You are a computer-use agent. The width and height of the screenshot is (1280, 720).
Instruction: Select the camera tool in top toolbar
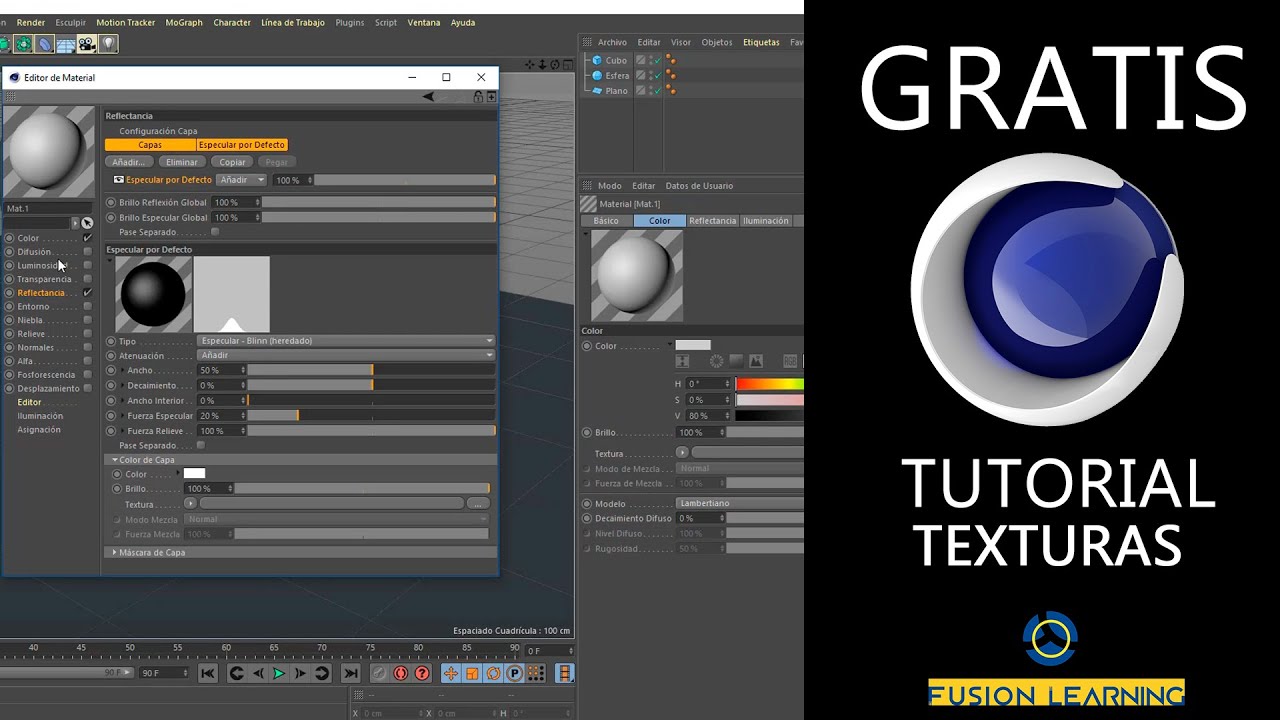click(x=87, y=44)
